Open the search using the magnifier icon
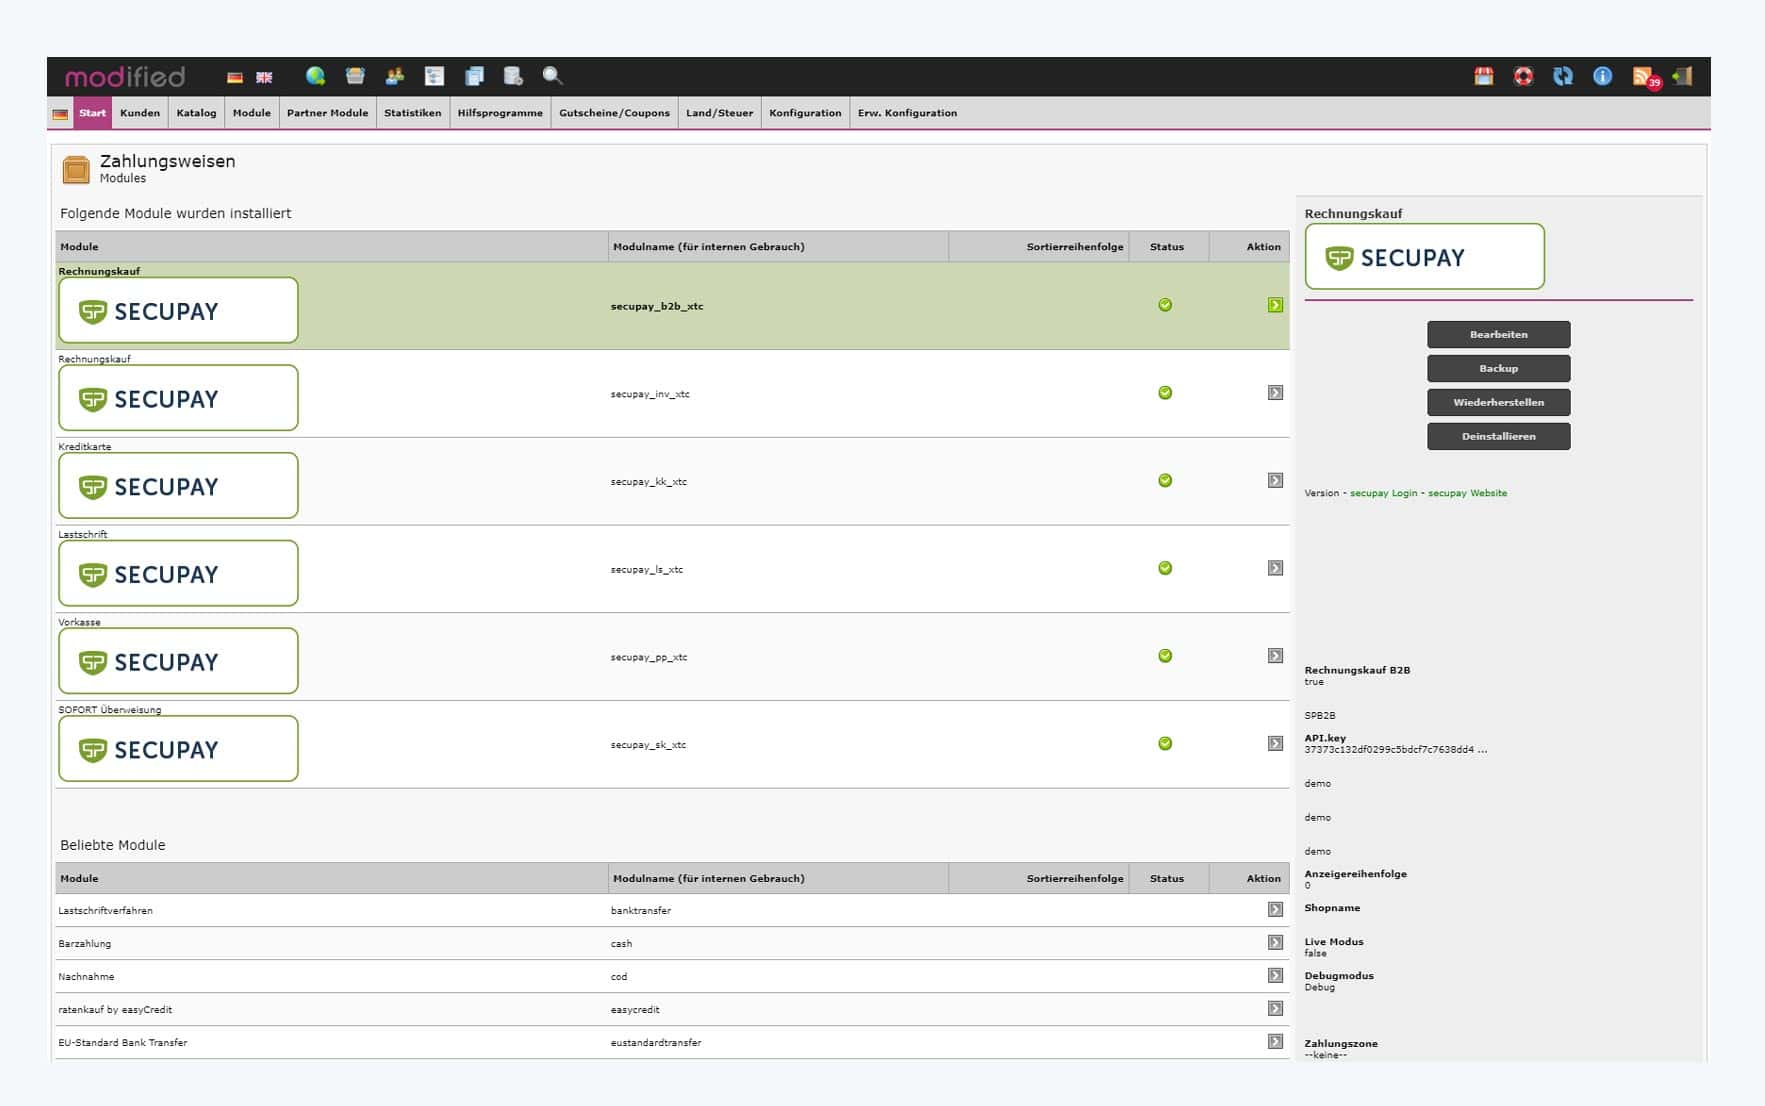 (x=551, y=76)
